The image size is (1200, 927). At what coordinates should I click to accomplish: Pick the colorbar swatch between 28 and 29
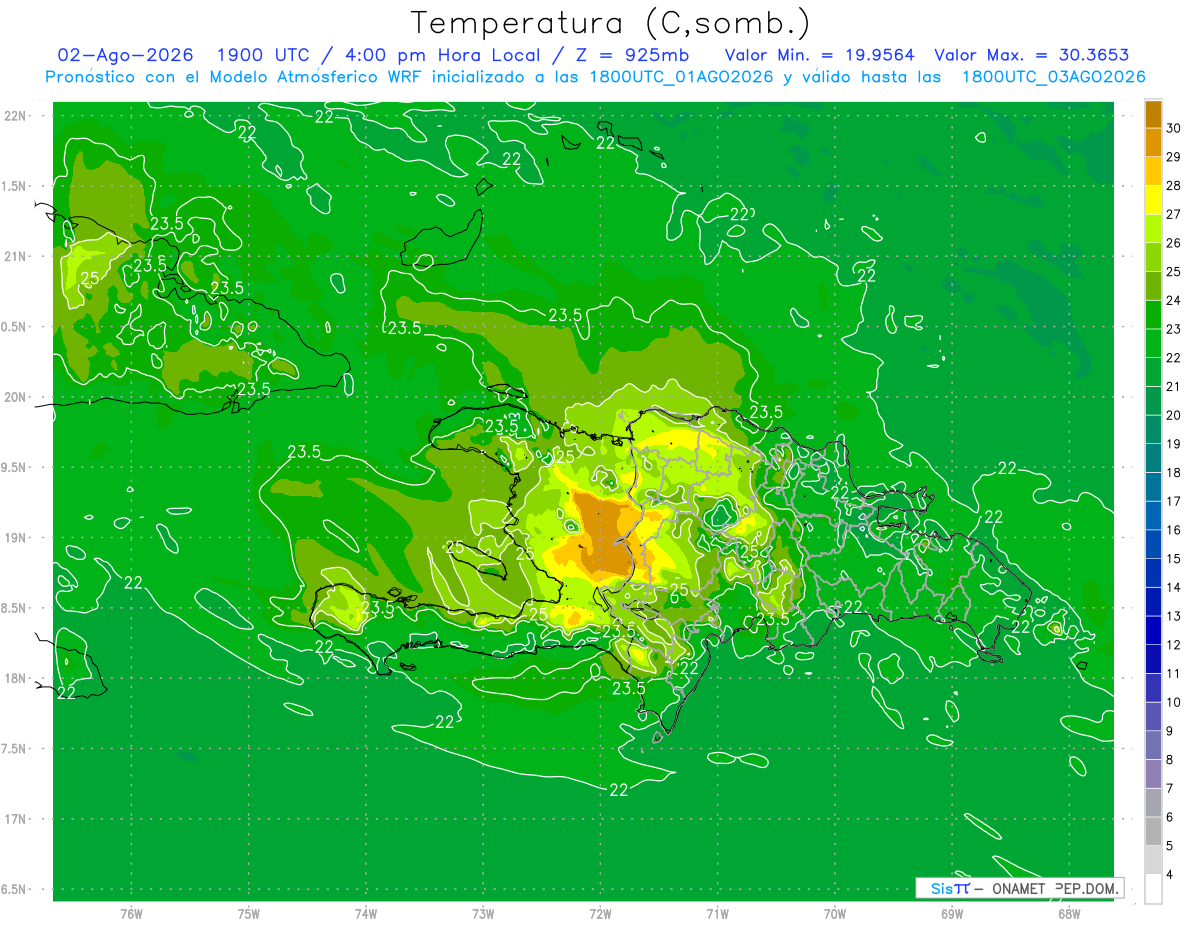coord(1153,171)
